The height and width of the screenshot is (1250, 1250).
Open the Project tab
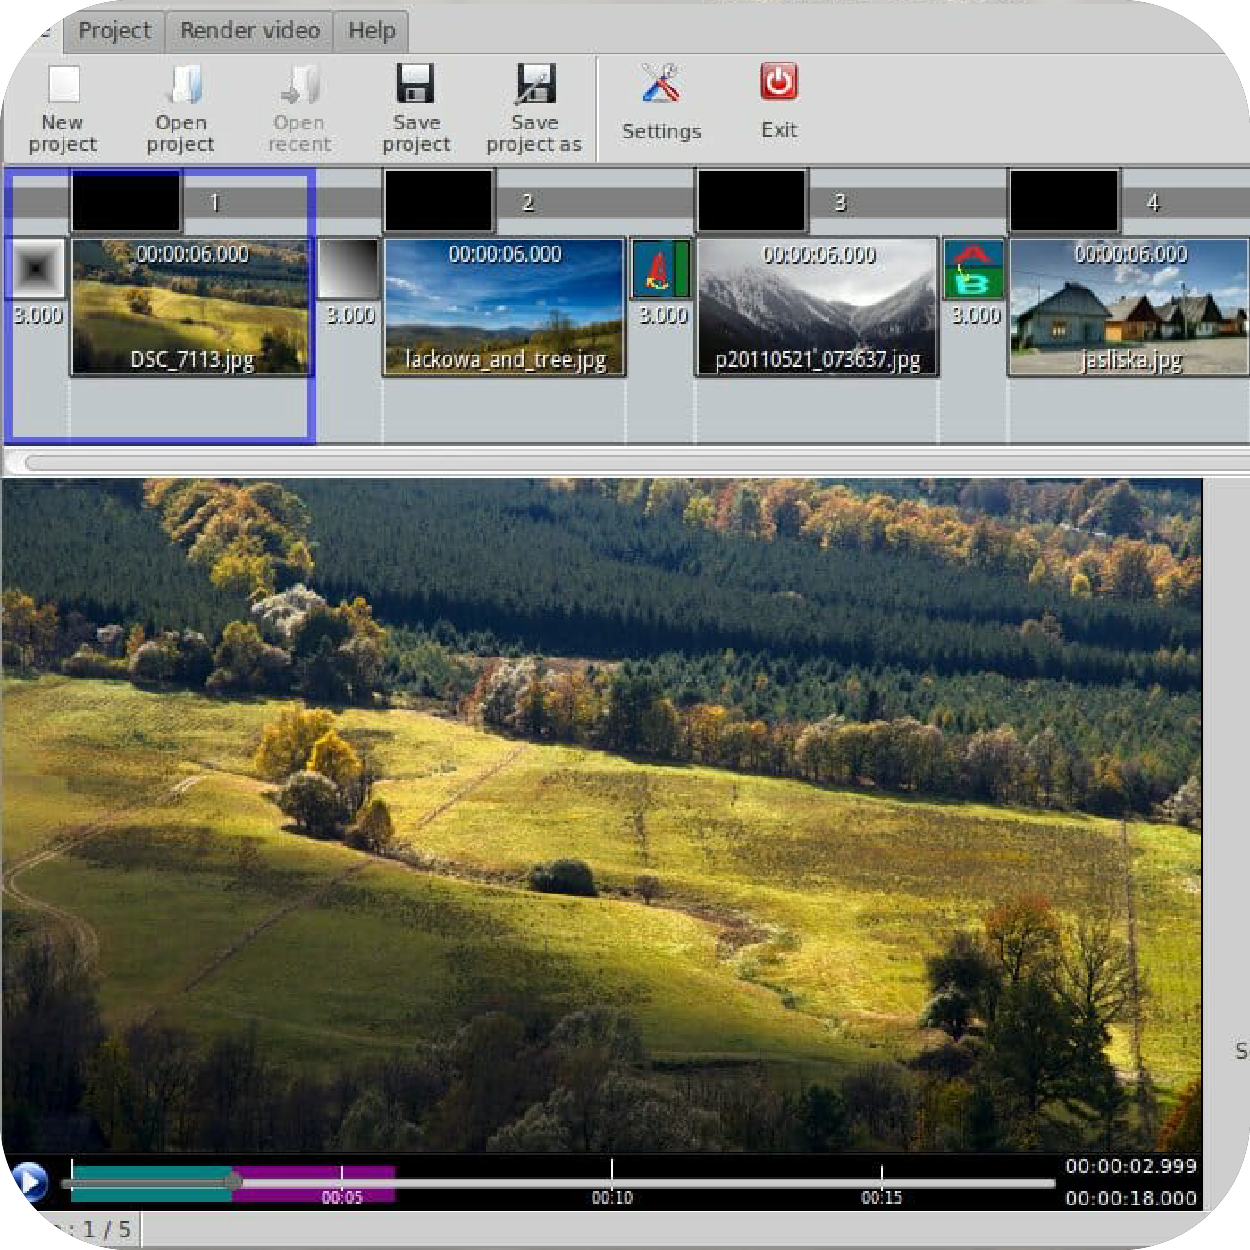[114, 31]
